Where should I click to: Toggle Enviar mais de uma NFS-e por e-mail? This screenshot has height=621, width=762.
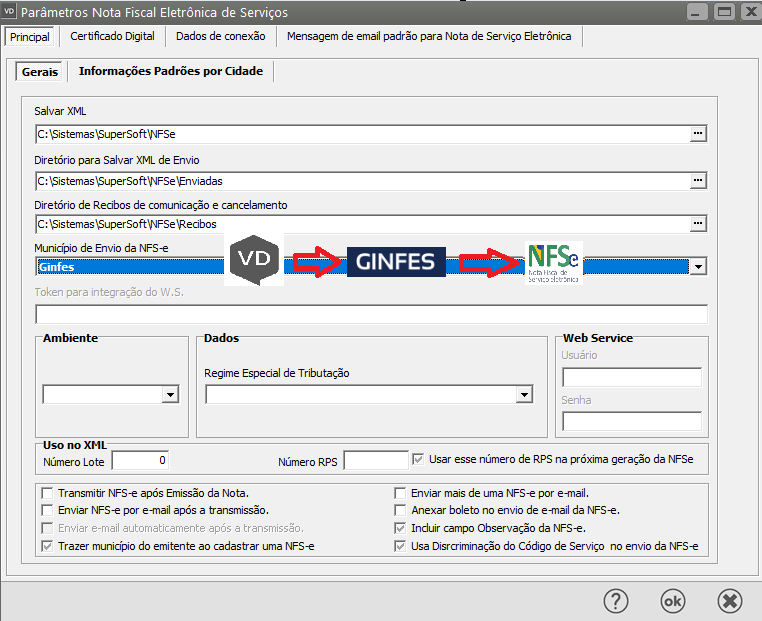pos(401,493)
